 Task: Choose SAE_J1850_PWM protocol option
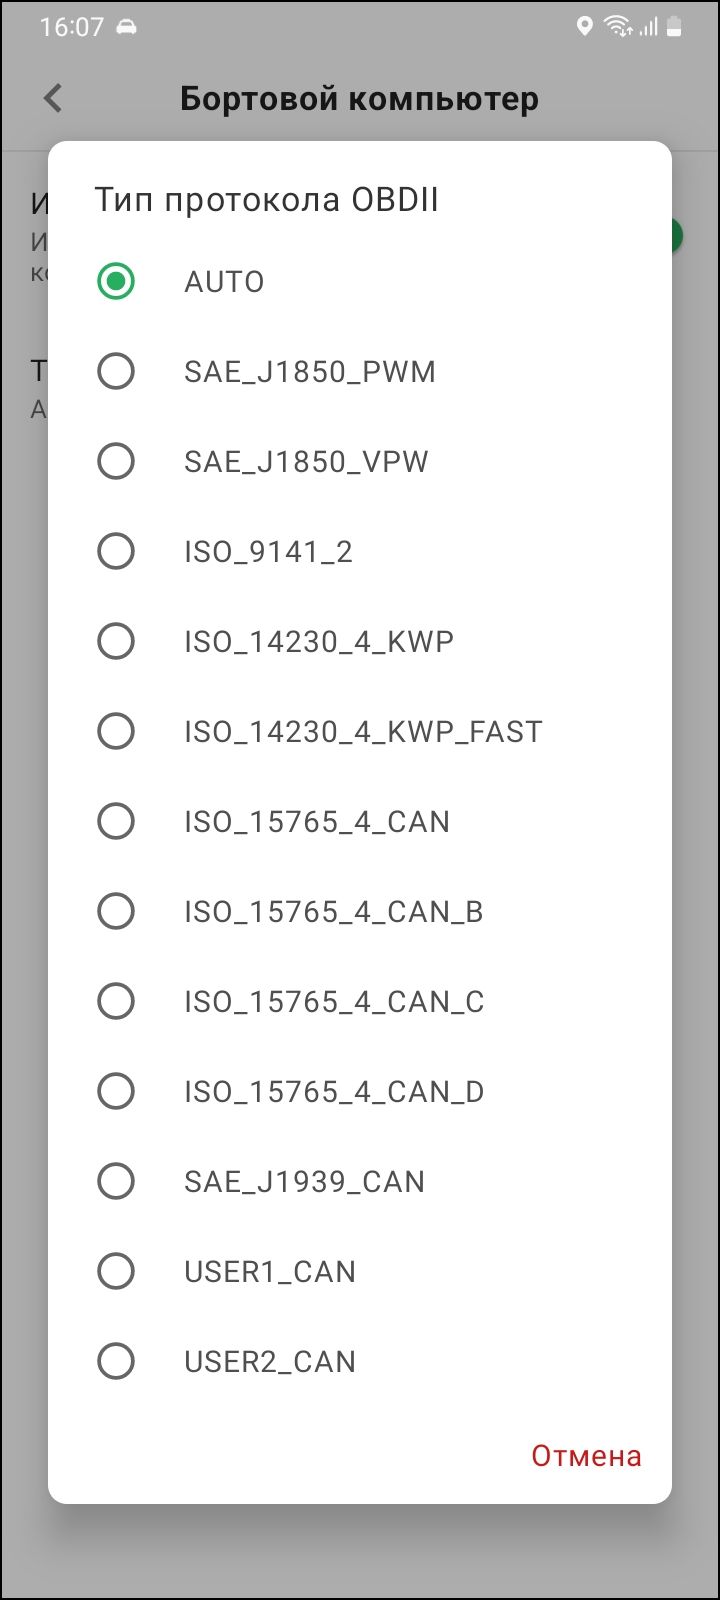(116, 372)
